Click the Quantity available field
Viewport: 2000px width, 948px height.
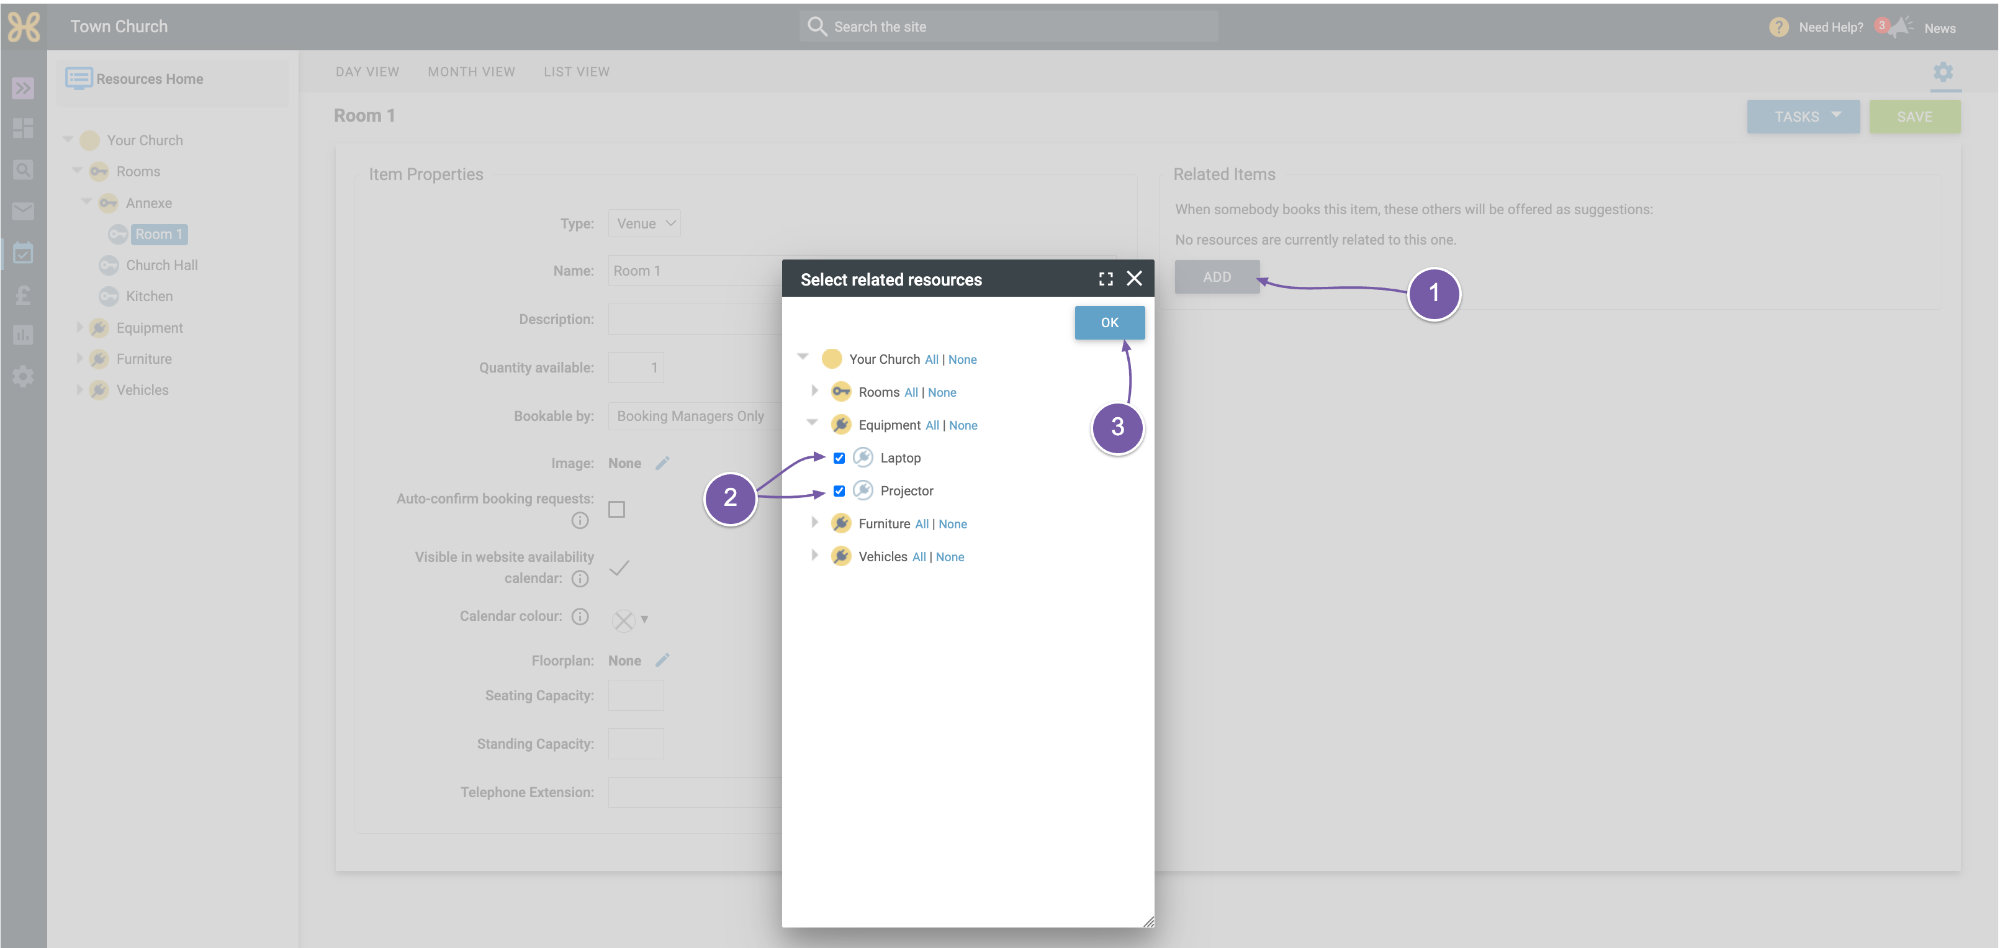tap(636, 367)
